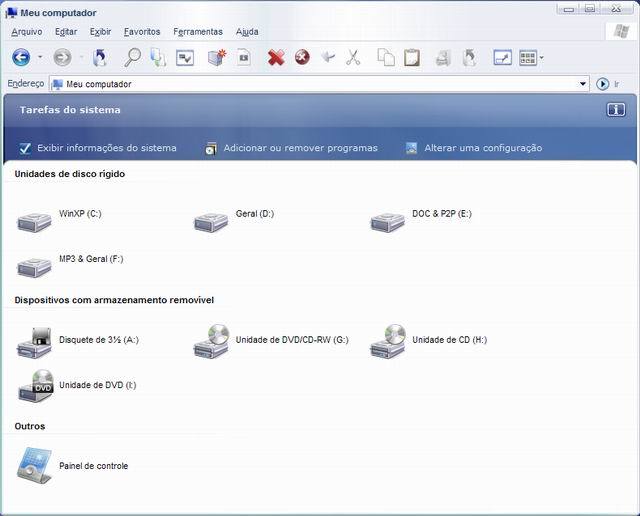Click the clipboard paste icon
This screenshot has width=640, height=516.
click(412, 57)
